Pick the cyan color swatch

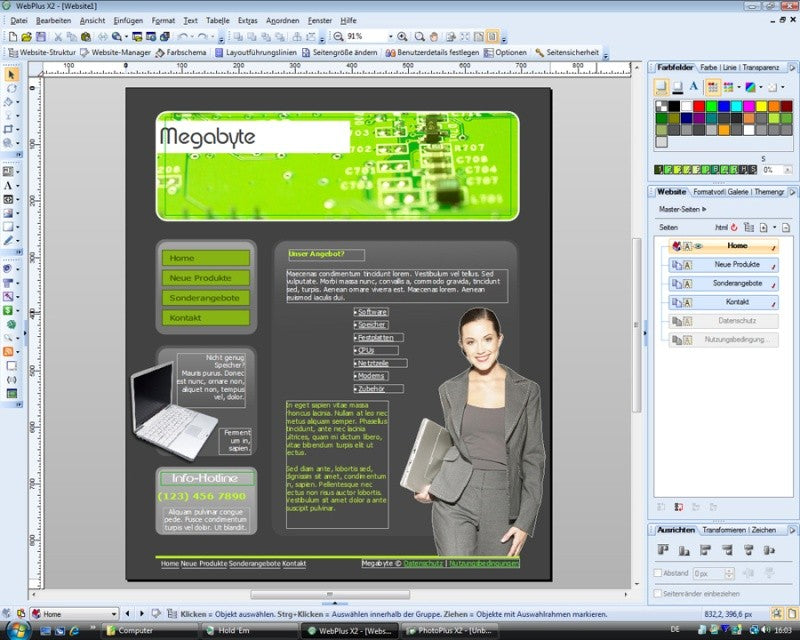[x=736, y=106]
